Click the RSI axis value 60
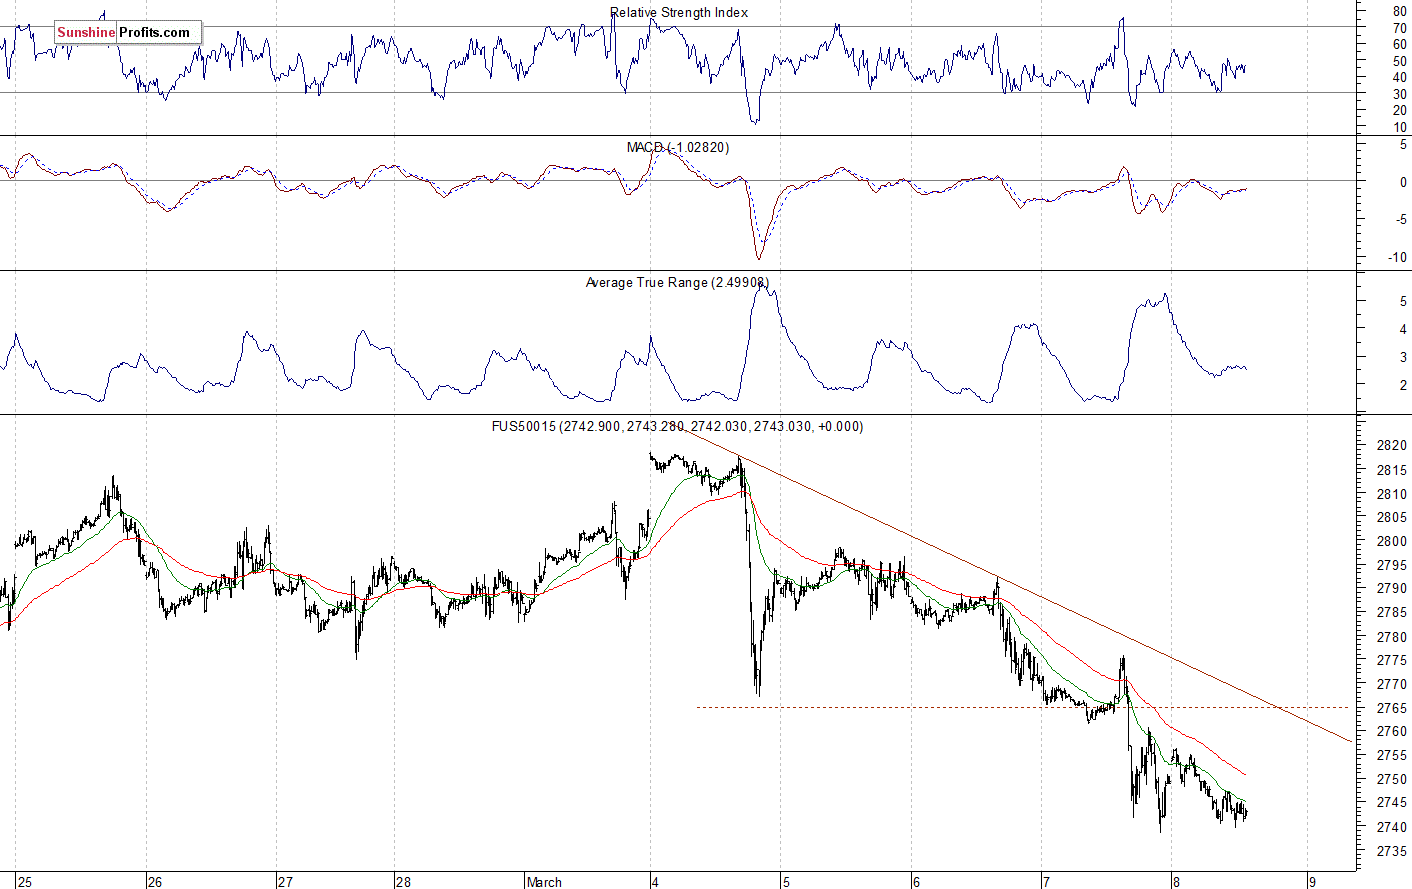1412x889 pixels. pyautogui.click(x=1399, y=45)
